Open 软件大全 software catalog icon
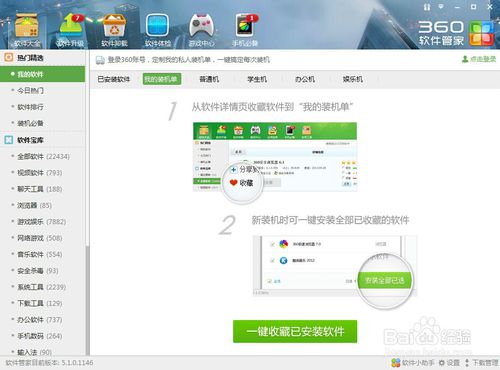500x370 pixels. pyautogui.click(x=27, y=30)
